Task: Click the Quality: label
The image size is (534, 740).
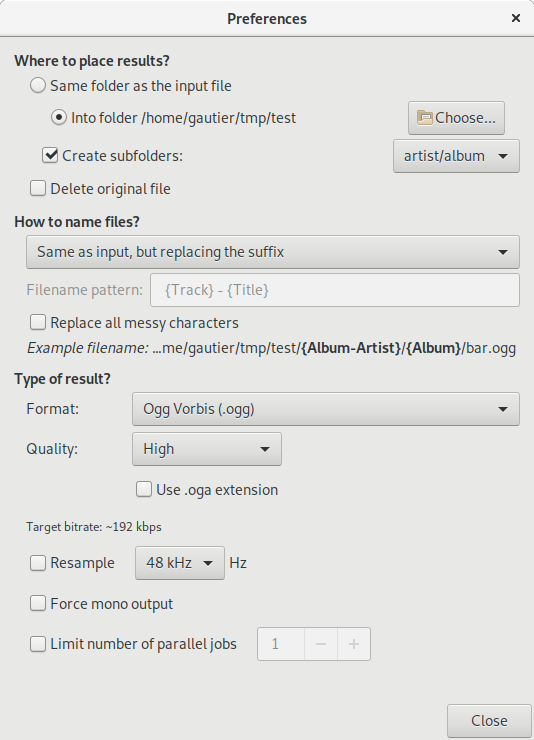Action: (52, 448)
